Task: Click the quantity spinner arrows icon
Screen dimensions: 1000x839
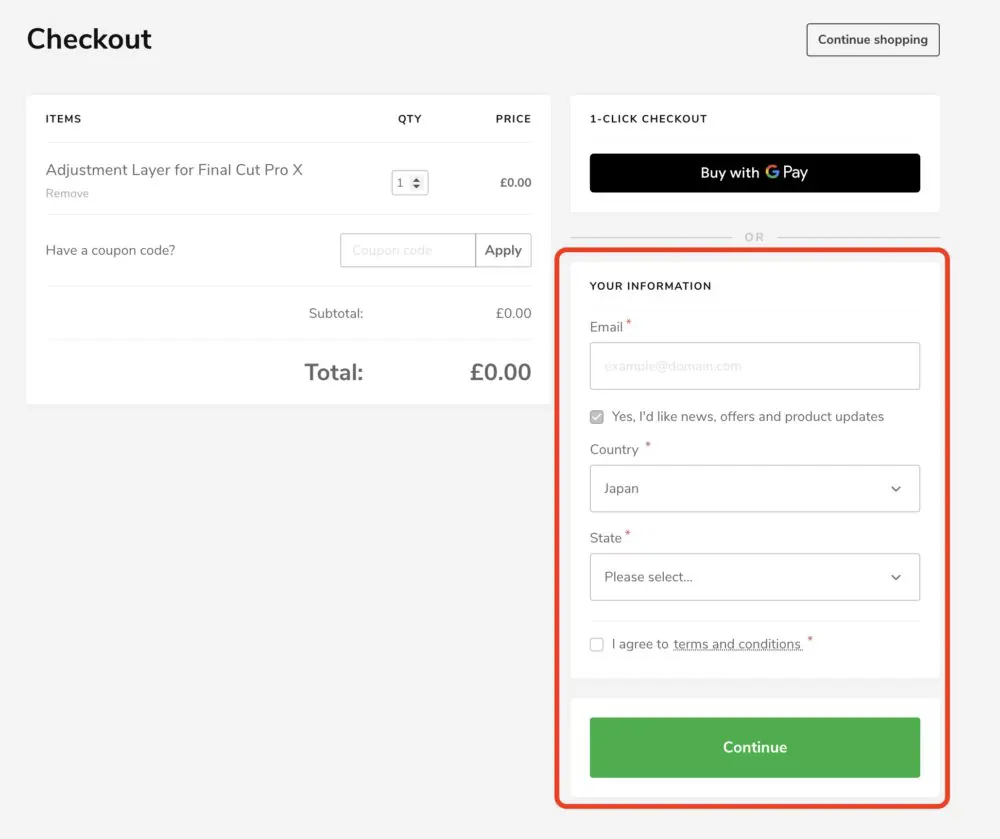Action: (417, 183)
